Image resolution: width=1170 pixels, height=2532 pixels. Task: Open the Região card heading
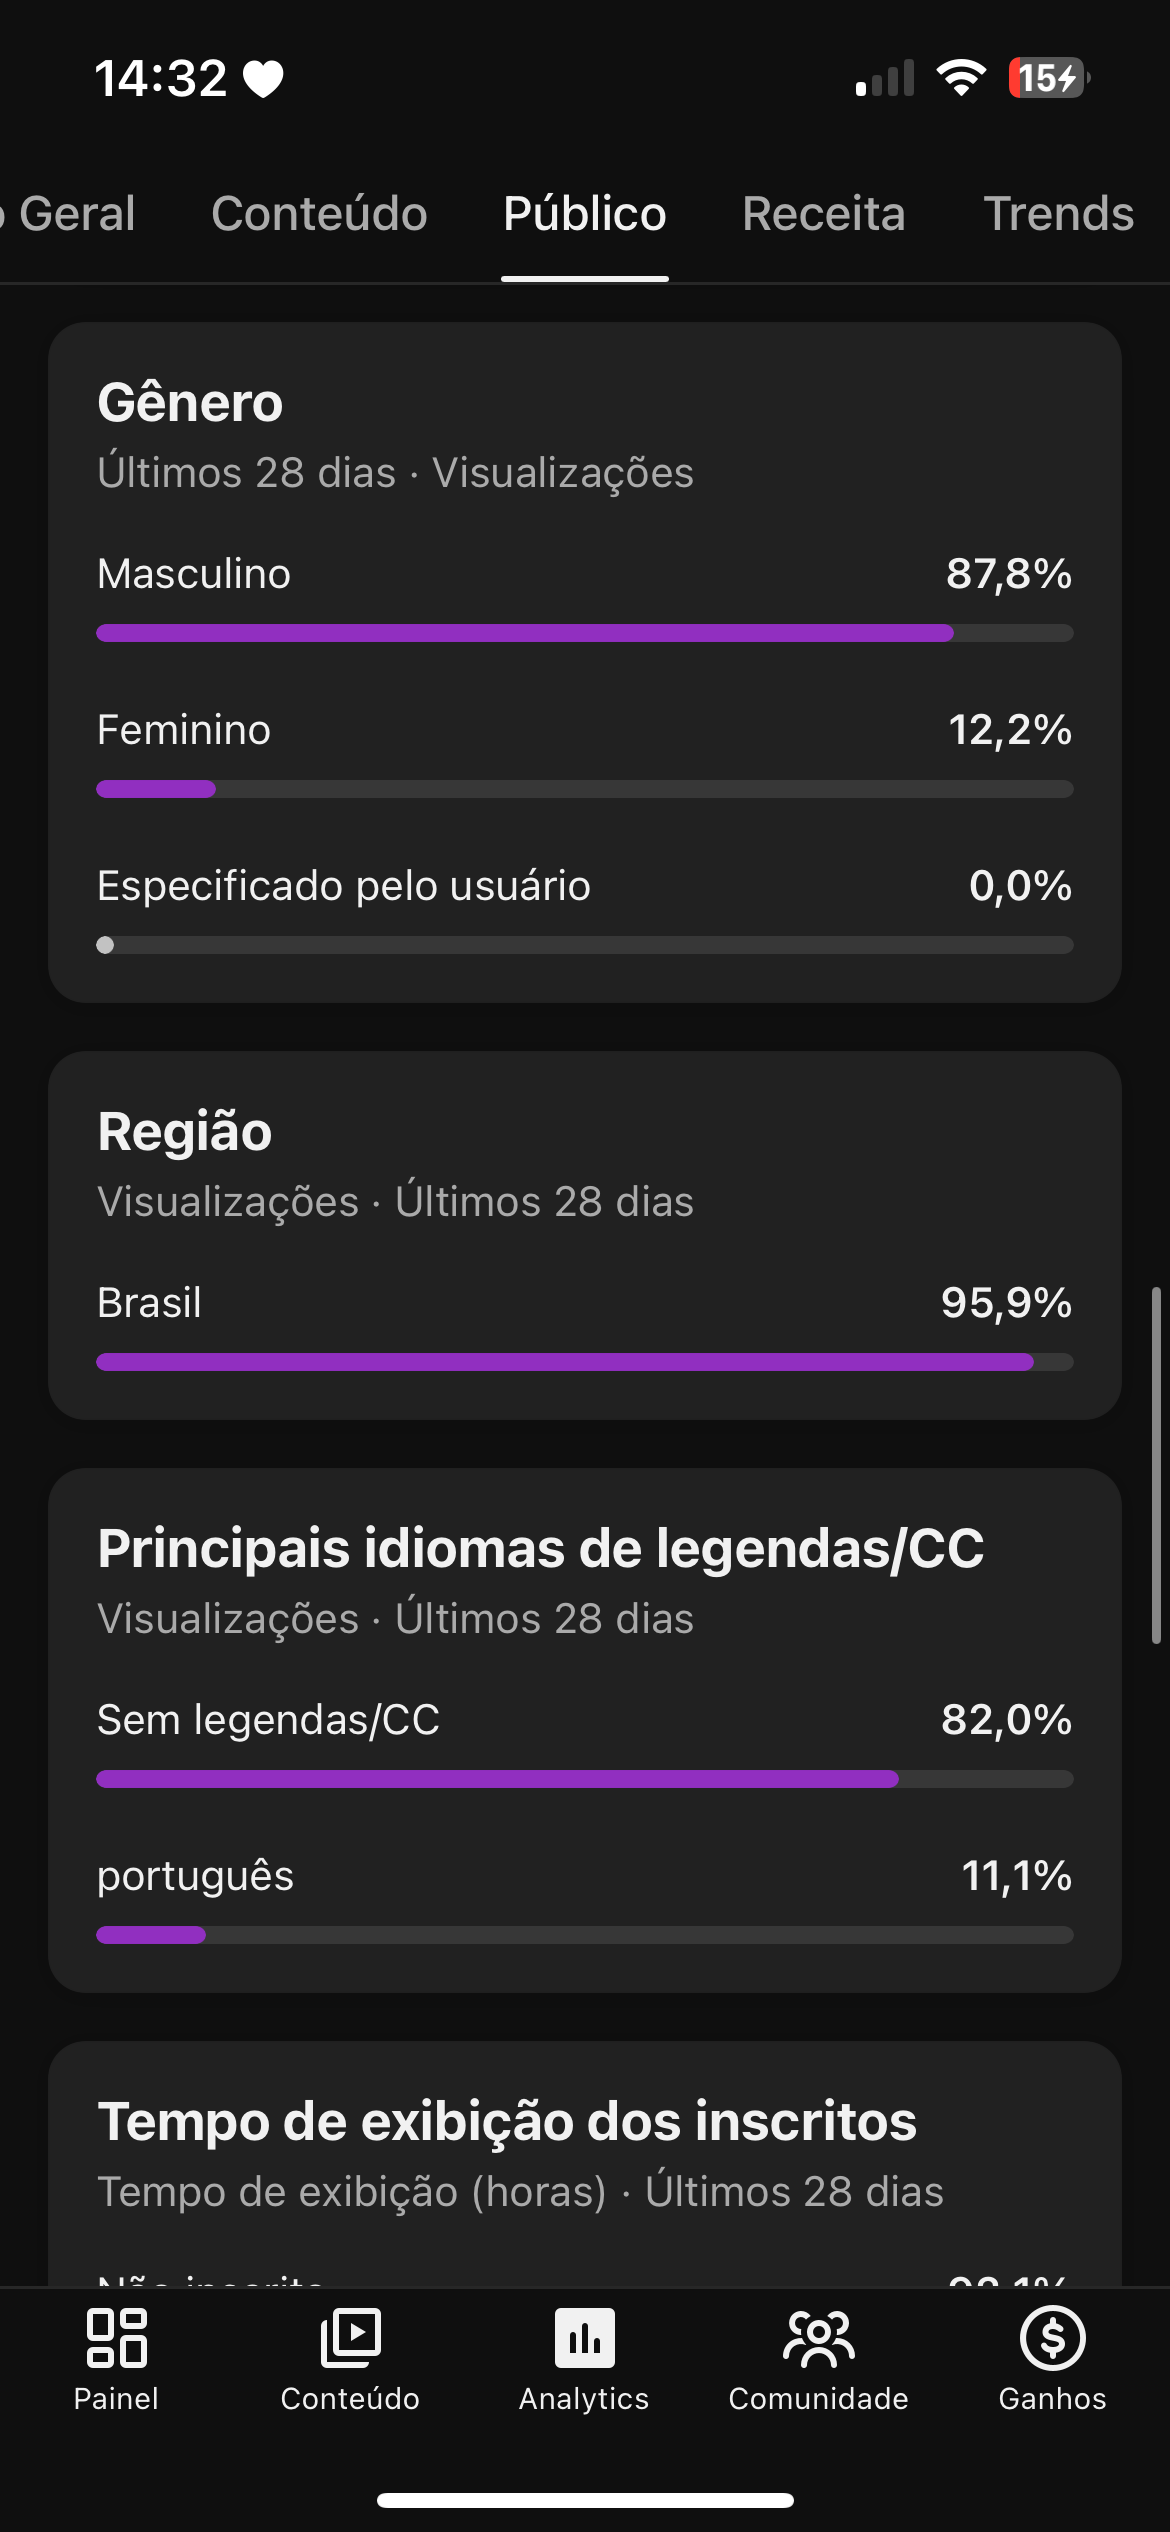point(185,1132)
